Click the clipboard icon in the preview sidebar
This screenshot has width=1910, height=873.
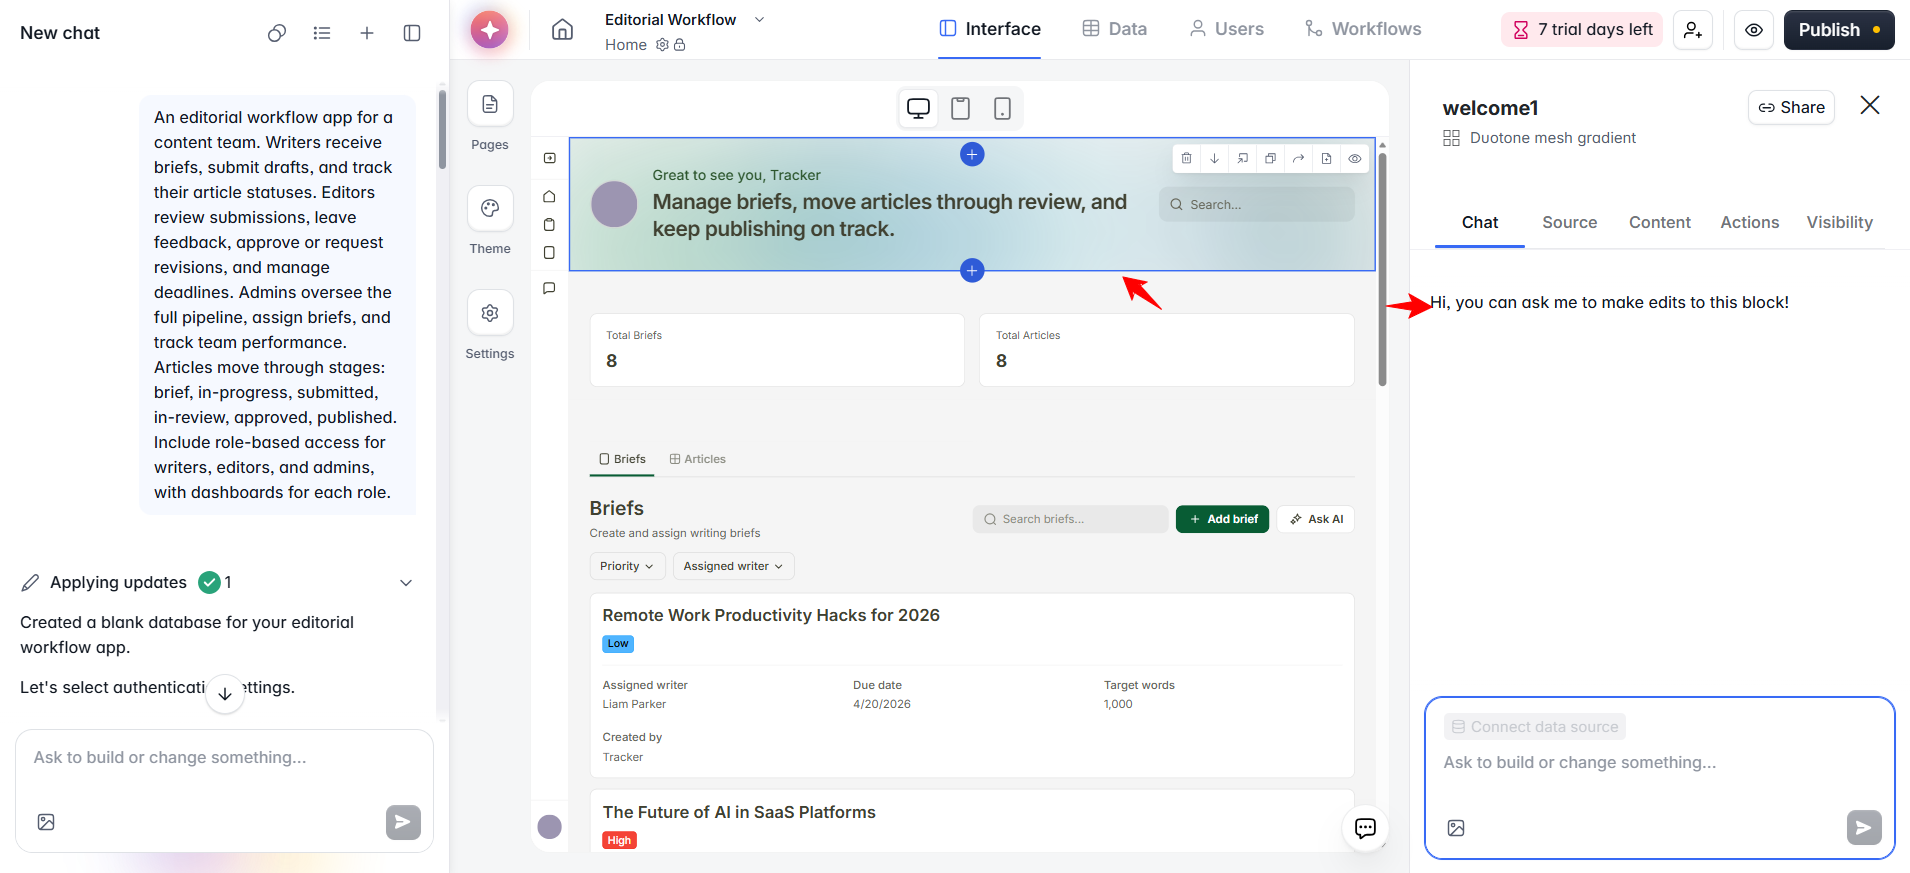pyautogui.click(x=549, y=224)
